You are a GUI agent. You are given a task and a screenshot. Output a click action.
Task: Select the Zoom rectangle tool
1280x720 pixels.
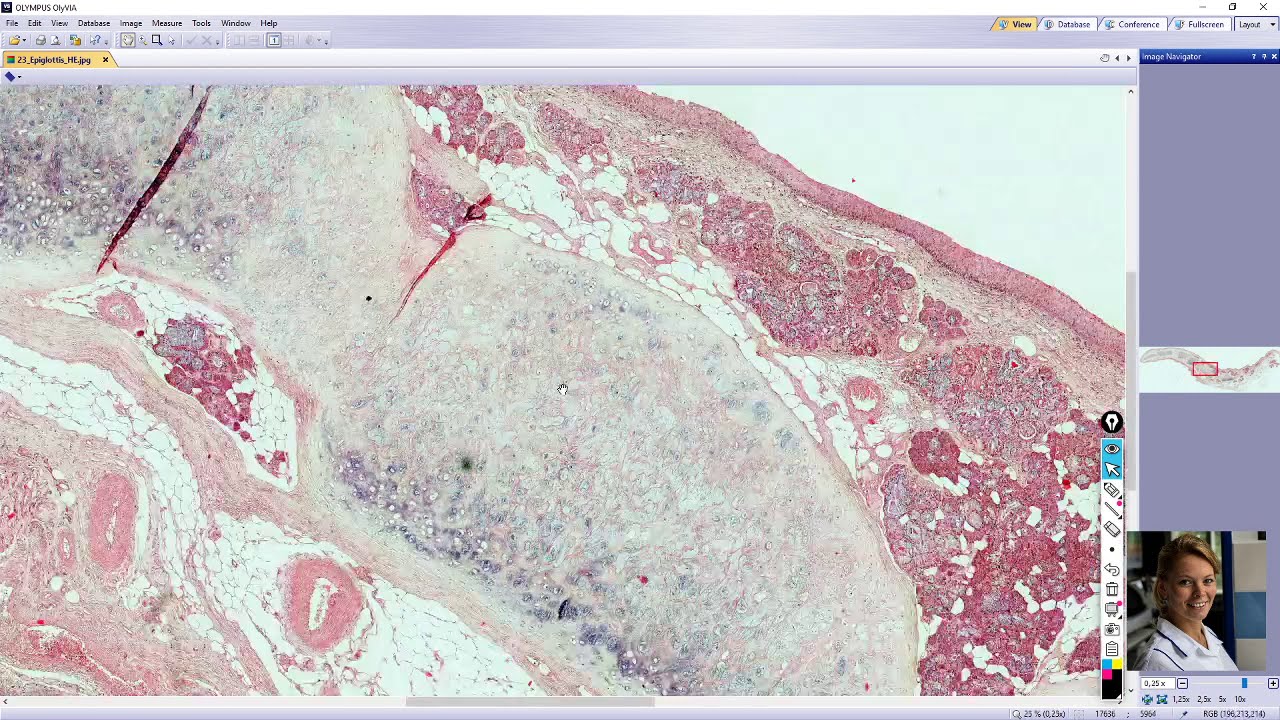point(157,40)
